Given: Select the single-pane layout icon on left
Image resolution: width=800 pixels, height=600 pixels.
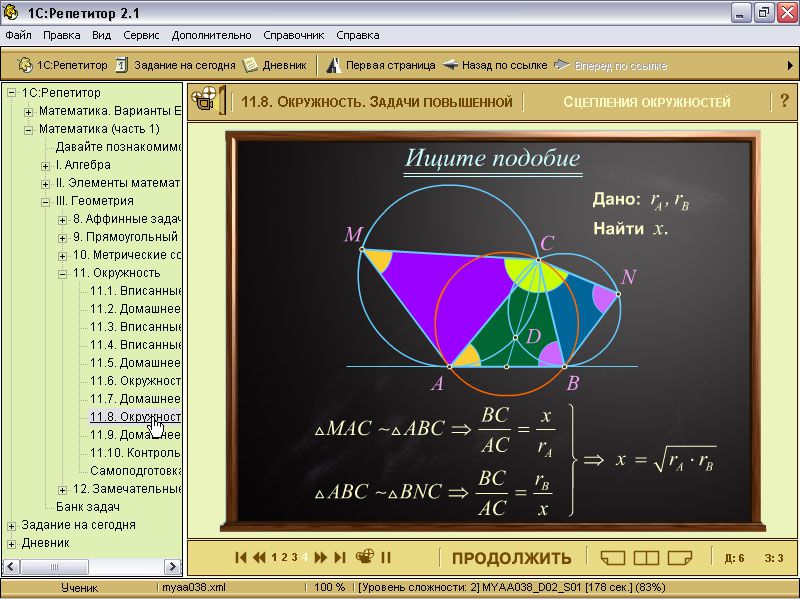Looking at the screenshot, I should (x=612, y=557).
